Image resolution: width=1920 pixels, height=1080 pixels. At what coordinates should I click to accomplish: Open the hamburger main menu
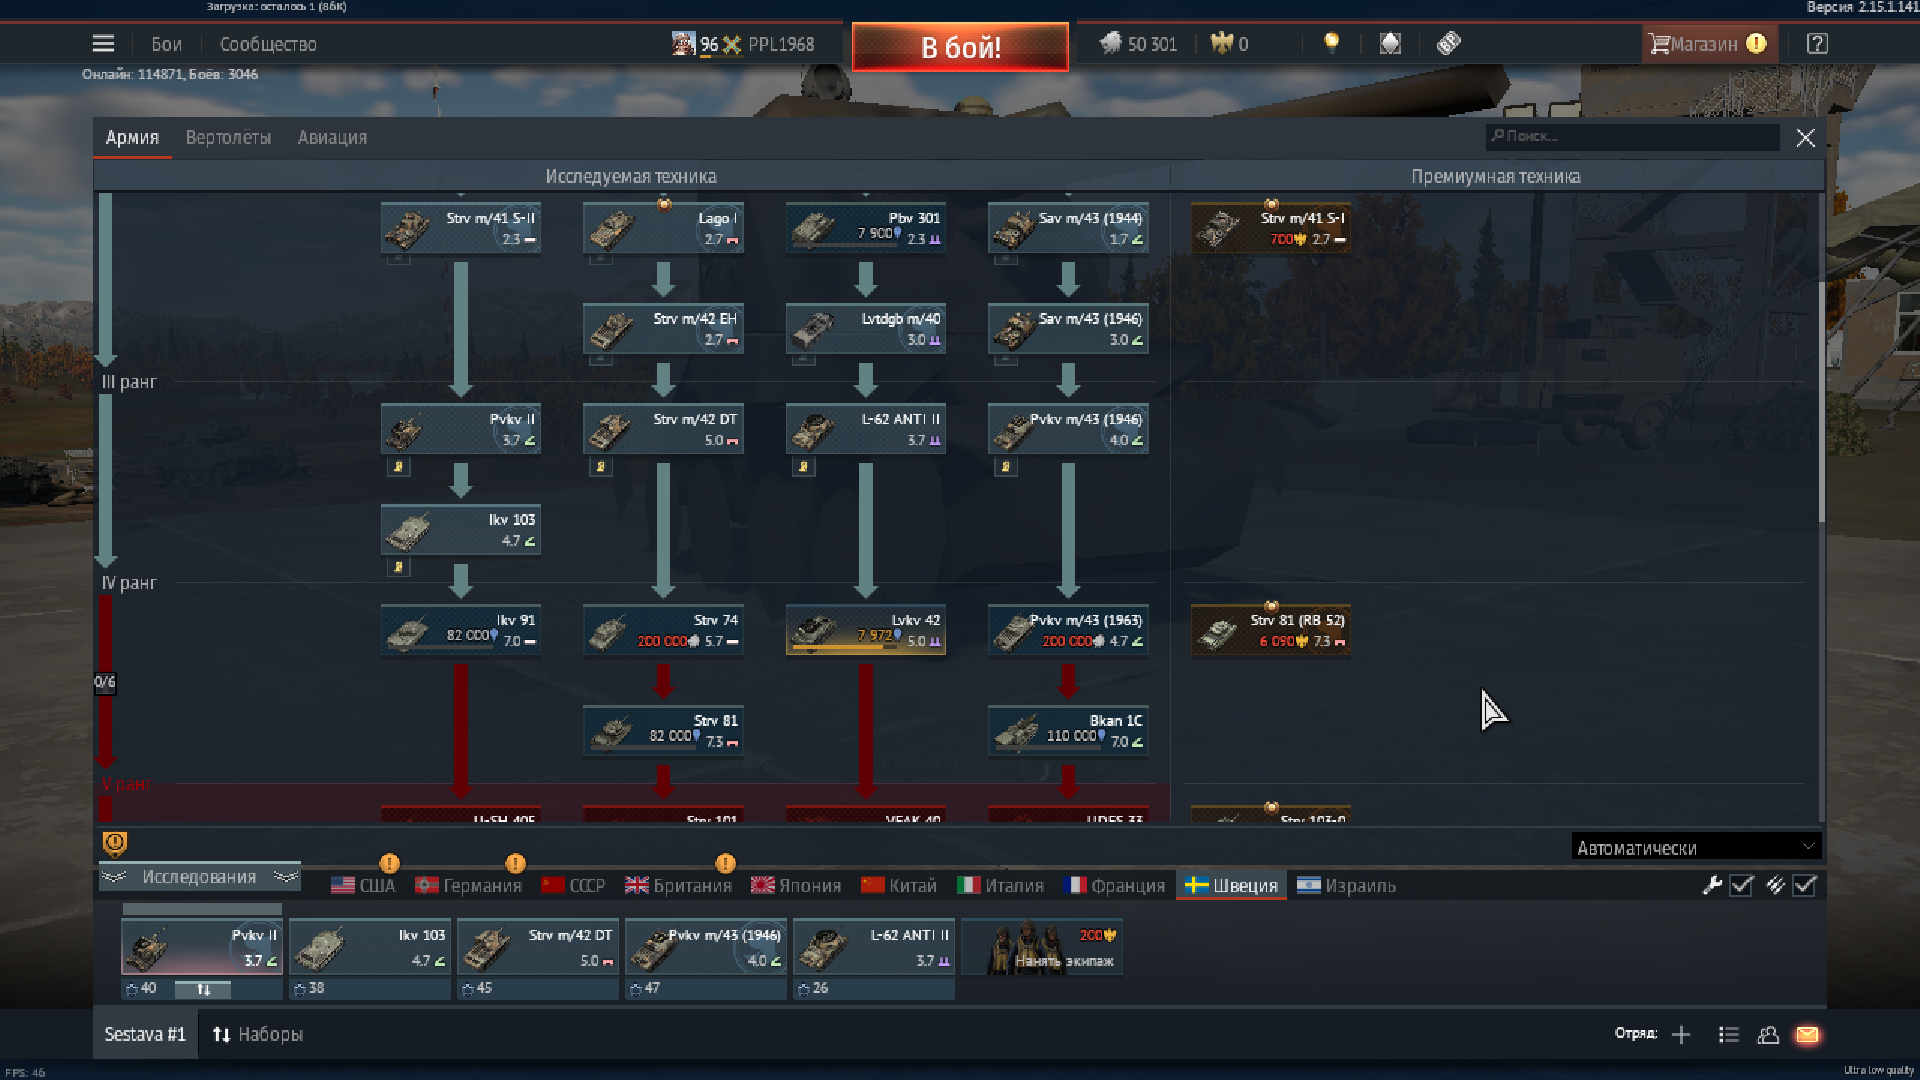pyautogui.click(x=103, y=44)
